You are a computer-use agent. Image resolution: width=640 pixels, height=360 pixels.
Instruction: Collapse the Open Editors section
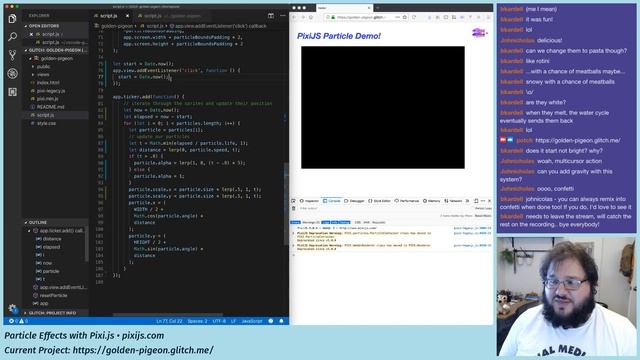point(55,26)
